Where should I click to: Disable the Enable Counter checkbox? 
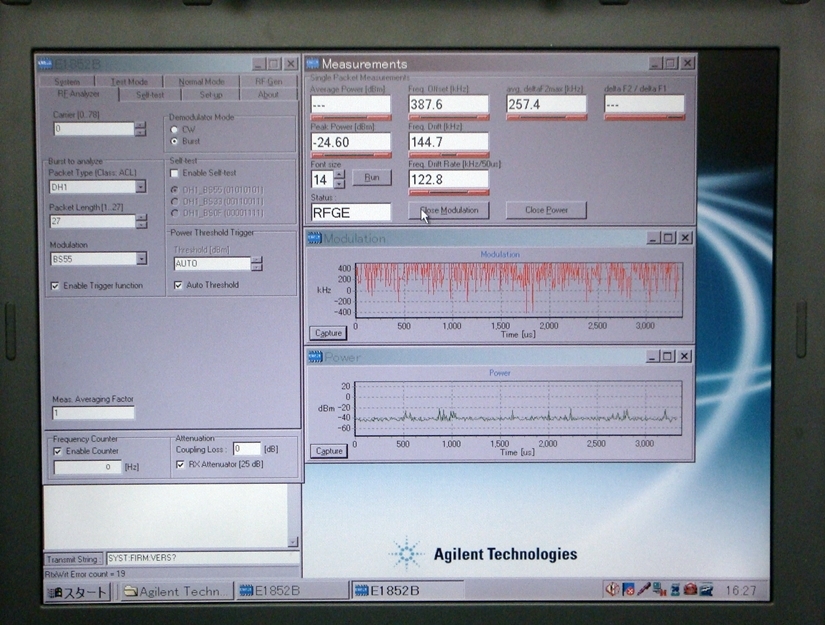coord(58,451)
